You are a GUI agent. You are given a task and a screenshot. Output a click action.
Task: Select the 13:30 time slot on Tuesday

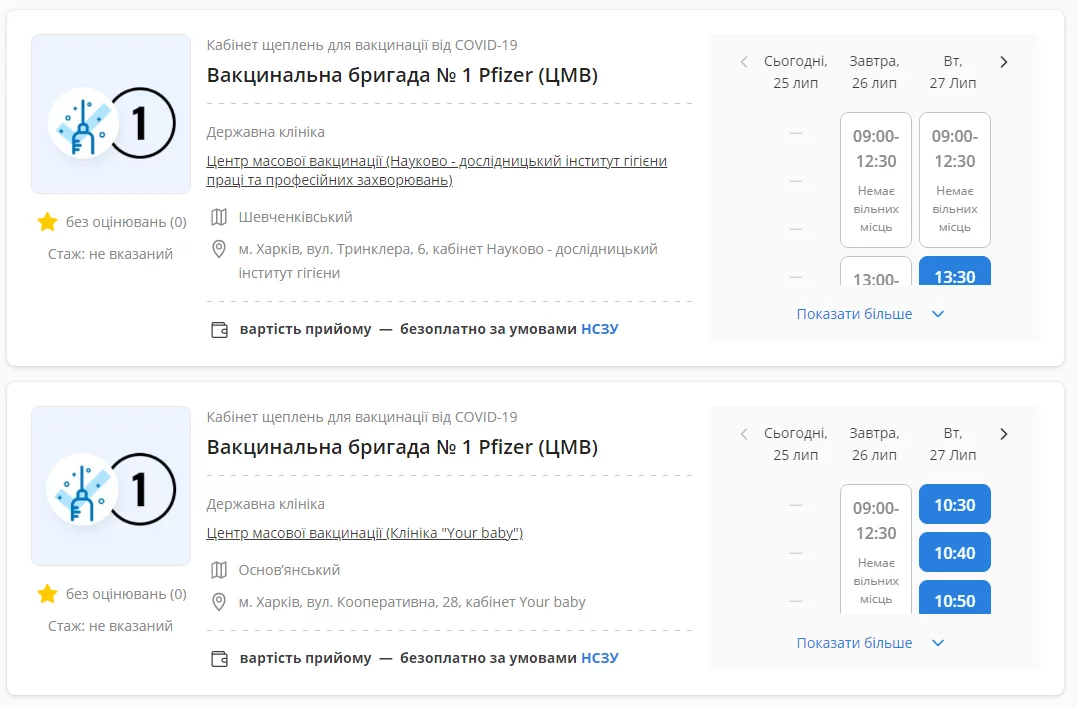[954, 272]
